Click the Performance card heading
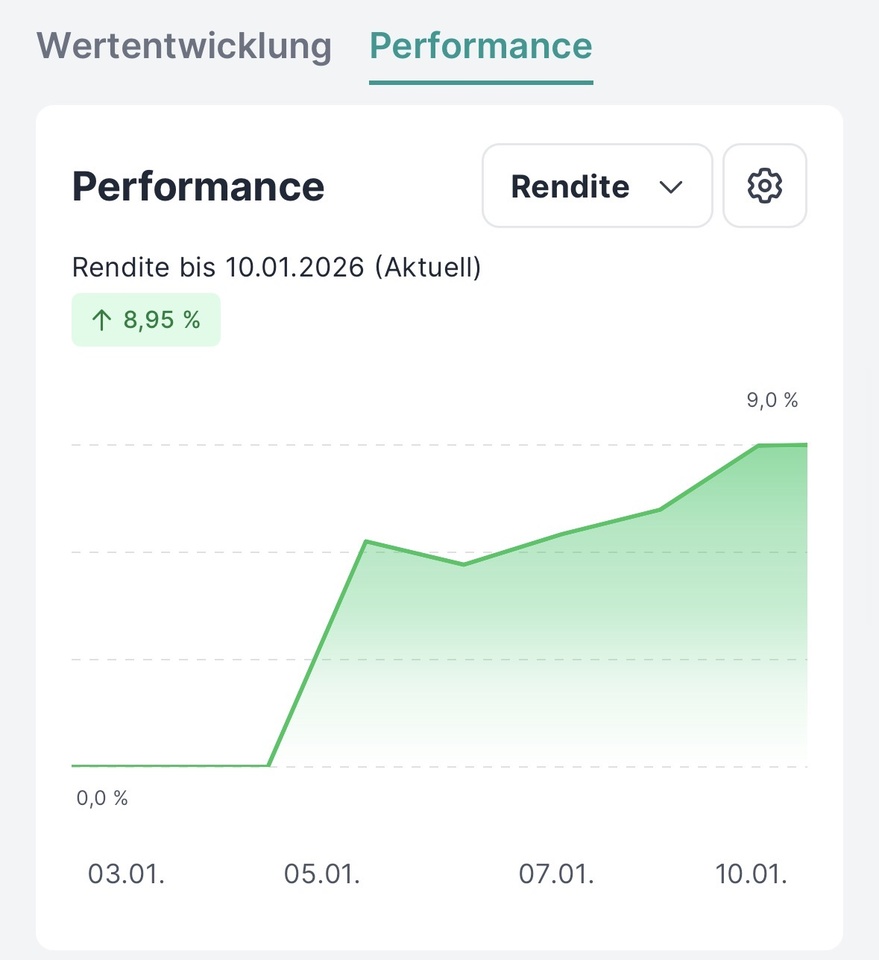 click(x=198, y=187)
